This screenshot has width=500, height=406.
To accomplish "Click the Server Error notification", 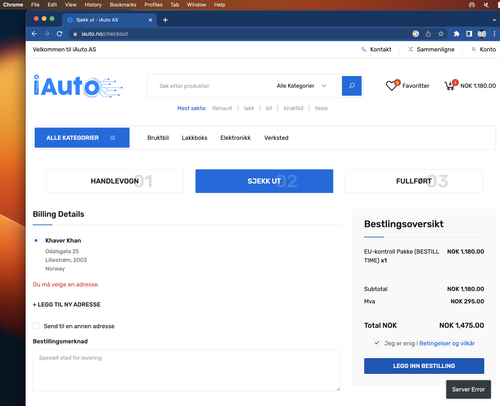I will click(x=468, y=389).
